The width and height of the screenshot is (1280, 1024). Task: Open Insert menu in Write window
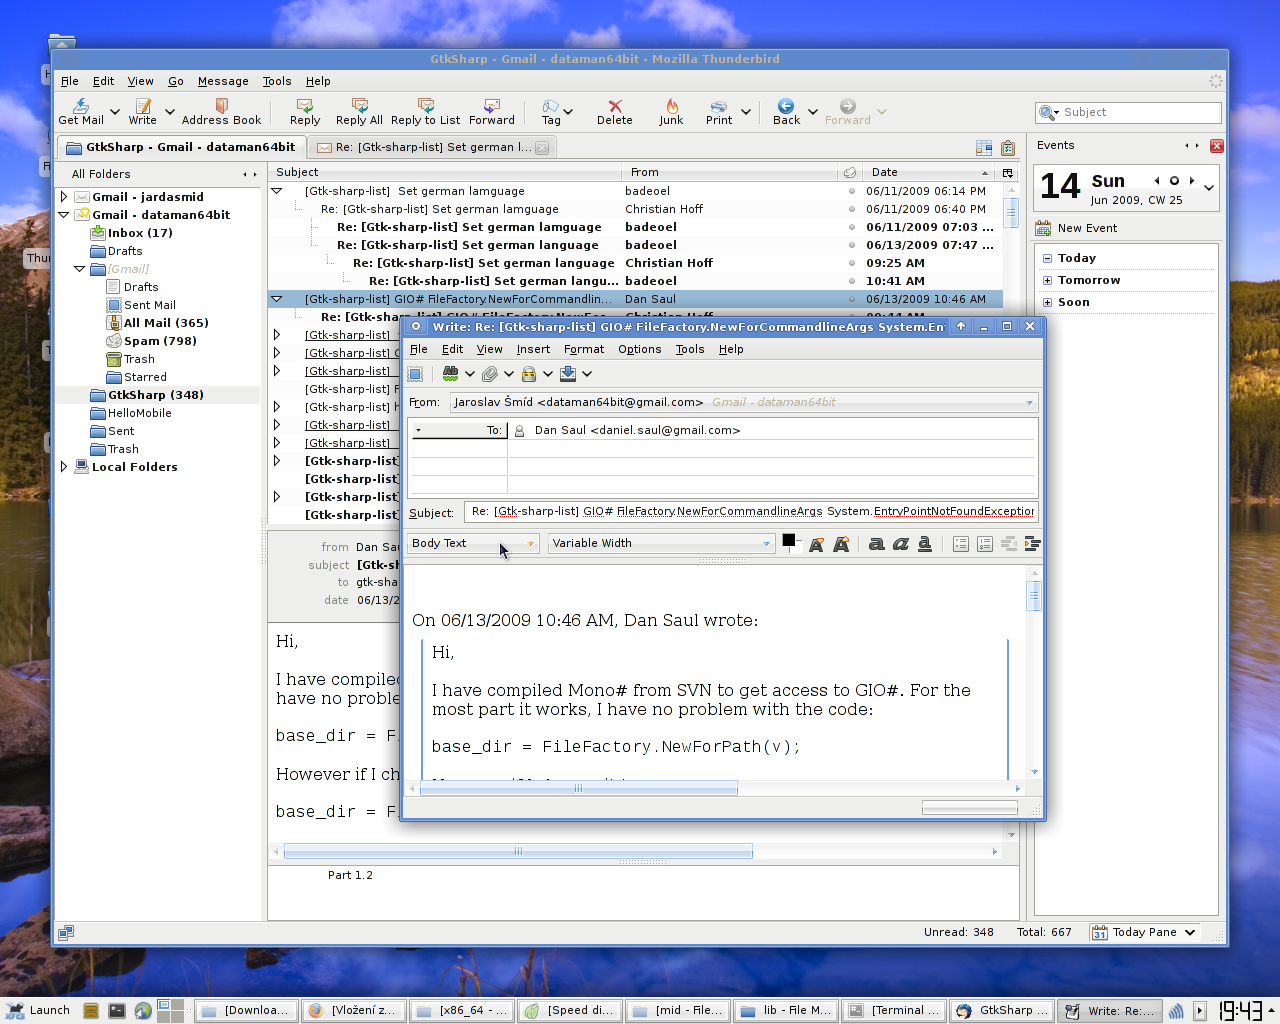(x=533, y=349)
